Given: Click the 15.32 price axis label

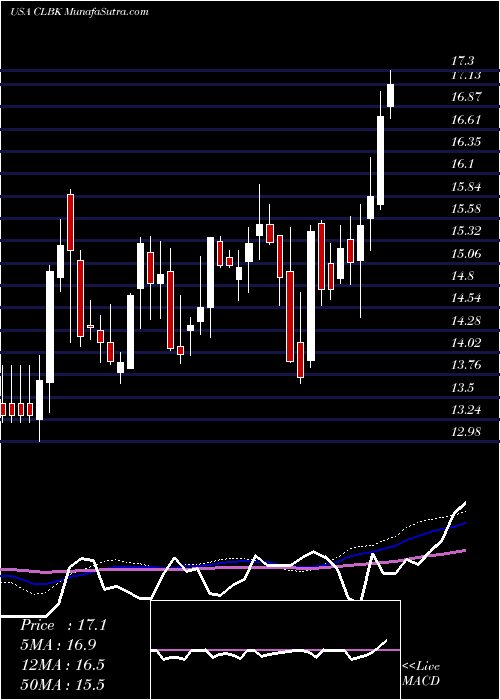Looking at the screenshot, I should pyautogui.click(x=466, y=231).
